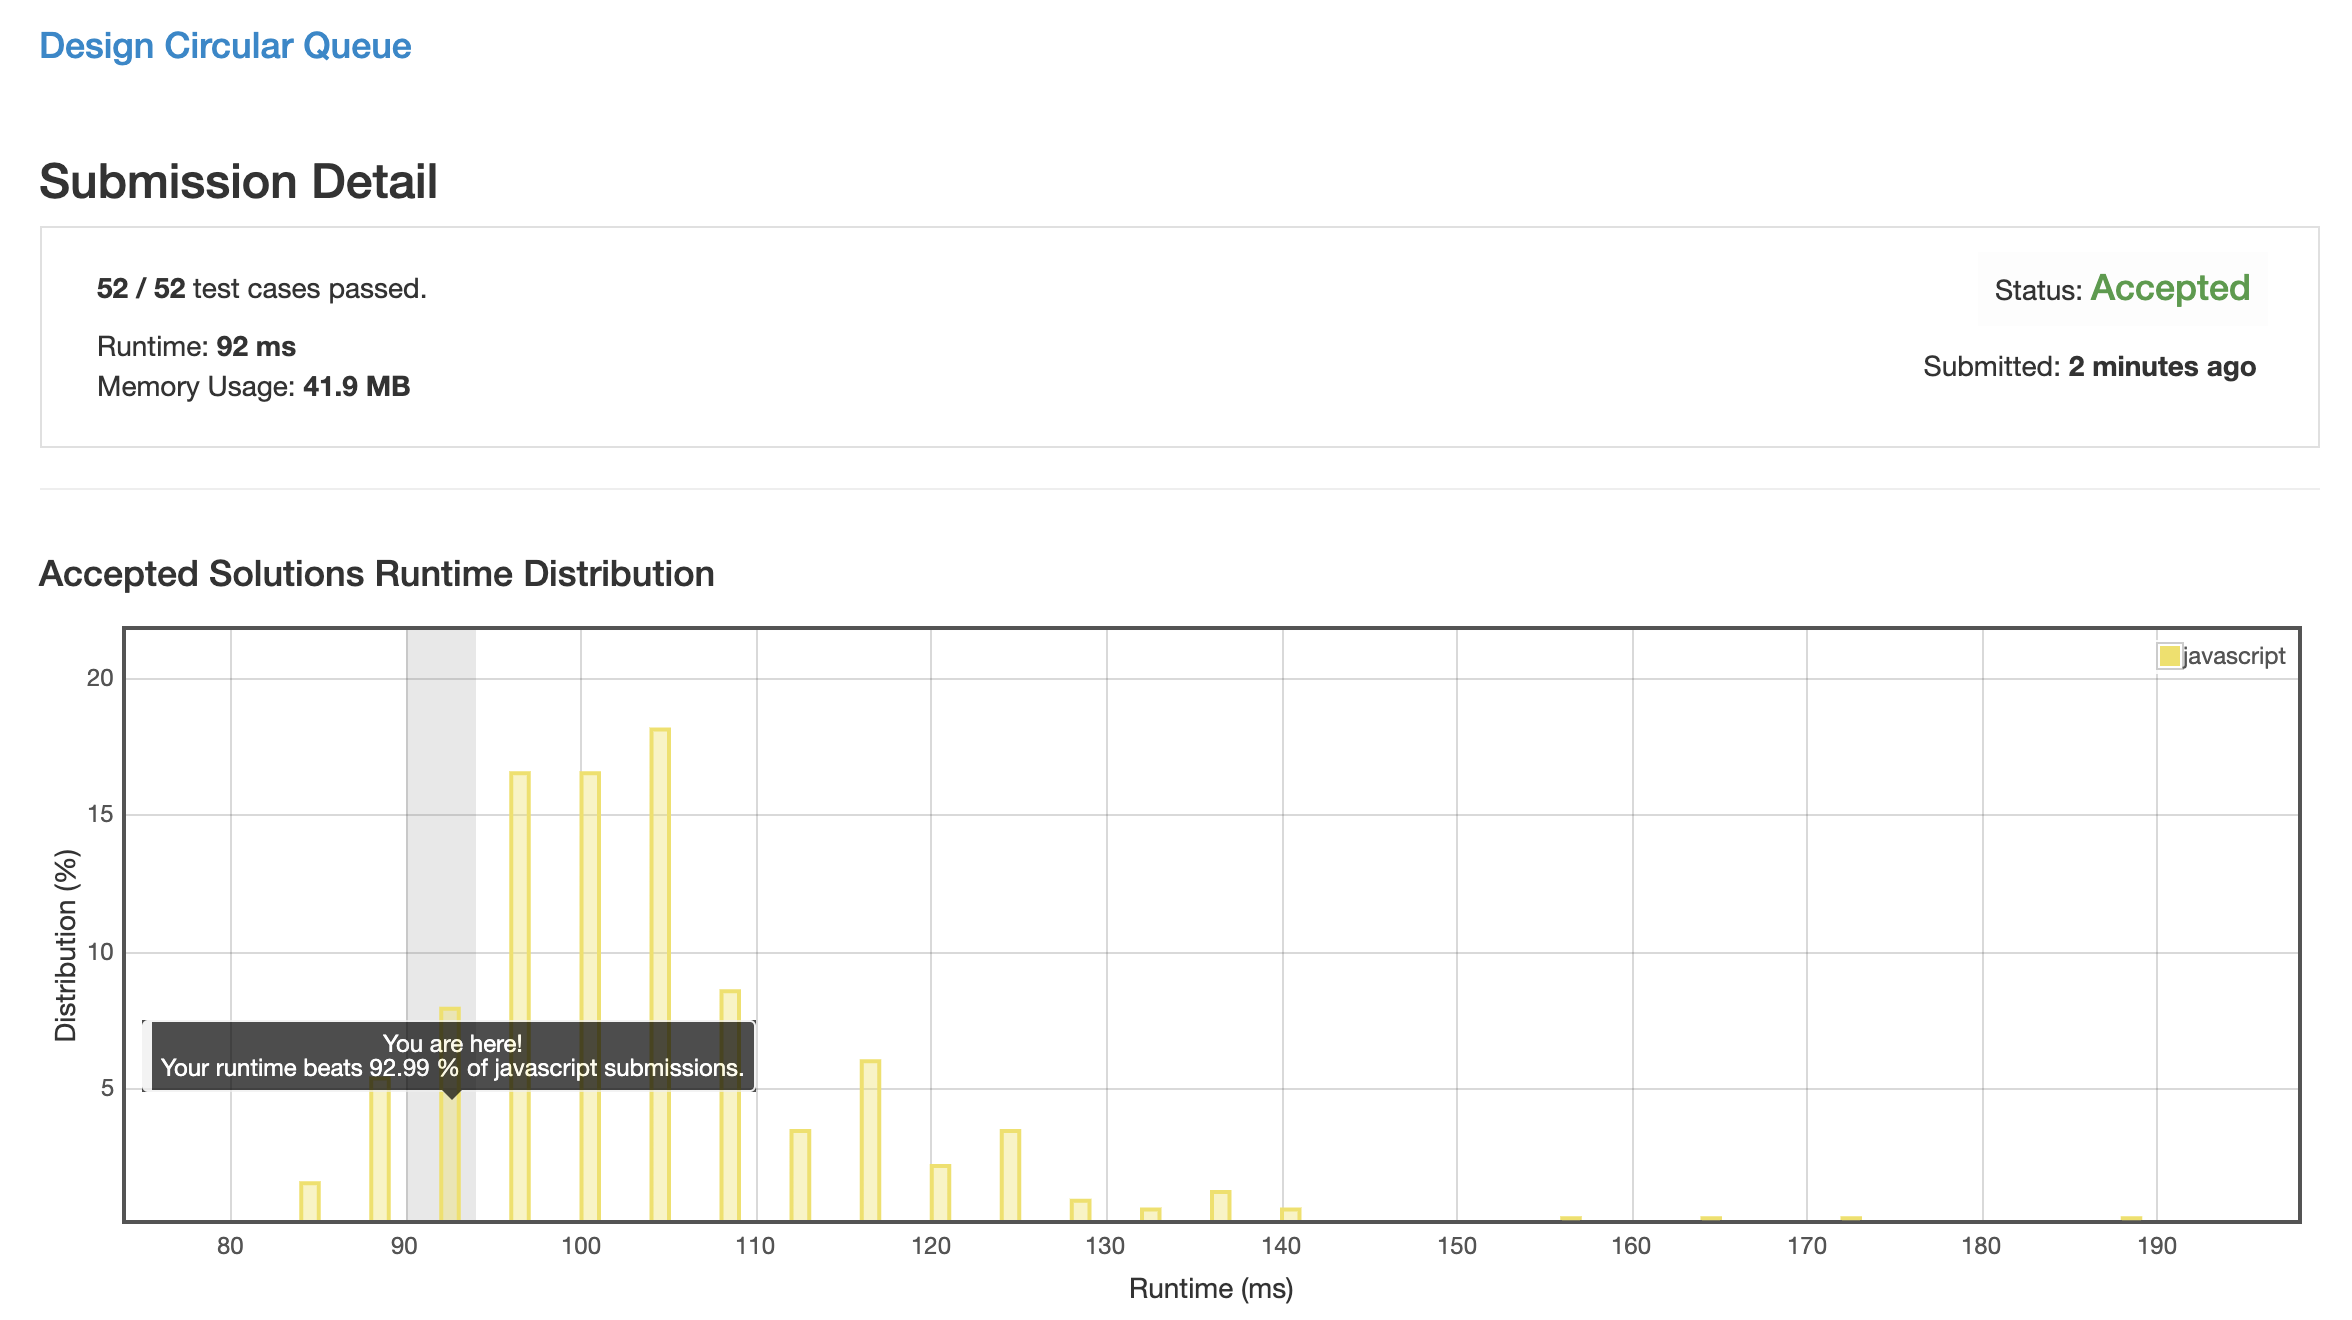The image size is (2352, 1320).
Task: Click the 'You are here!' tooltip
Action: point(452,1056)
